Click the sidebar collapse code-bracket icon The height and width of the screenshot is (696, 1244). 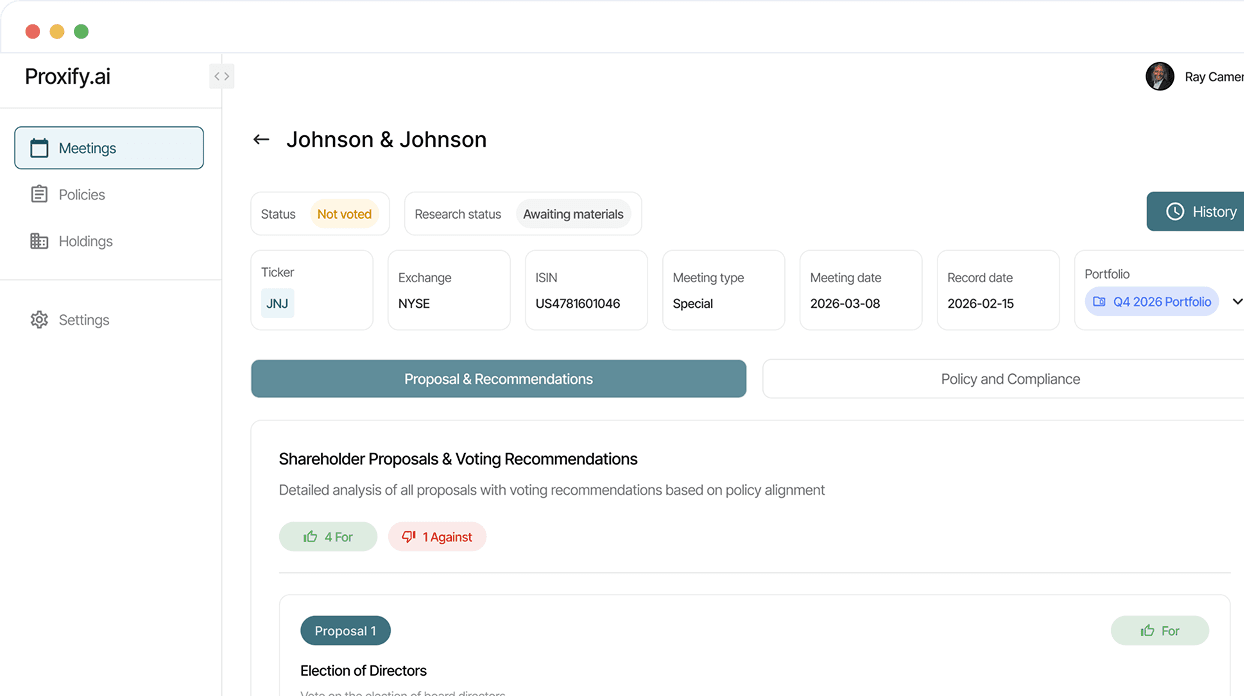(222, 76)
